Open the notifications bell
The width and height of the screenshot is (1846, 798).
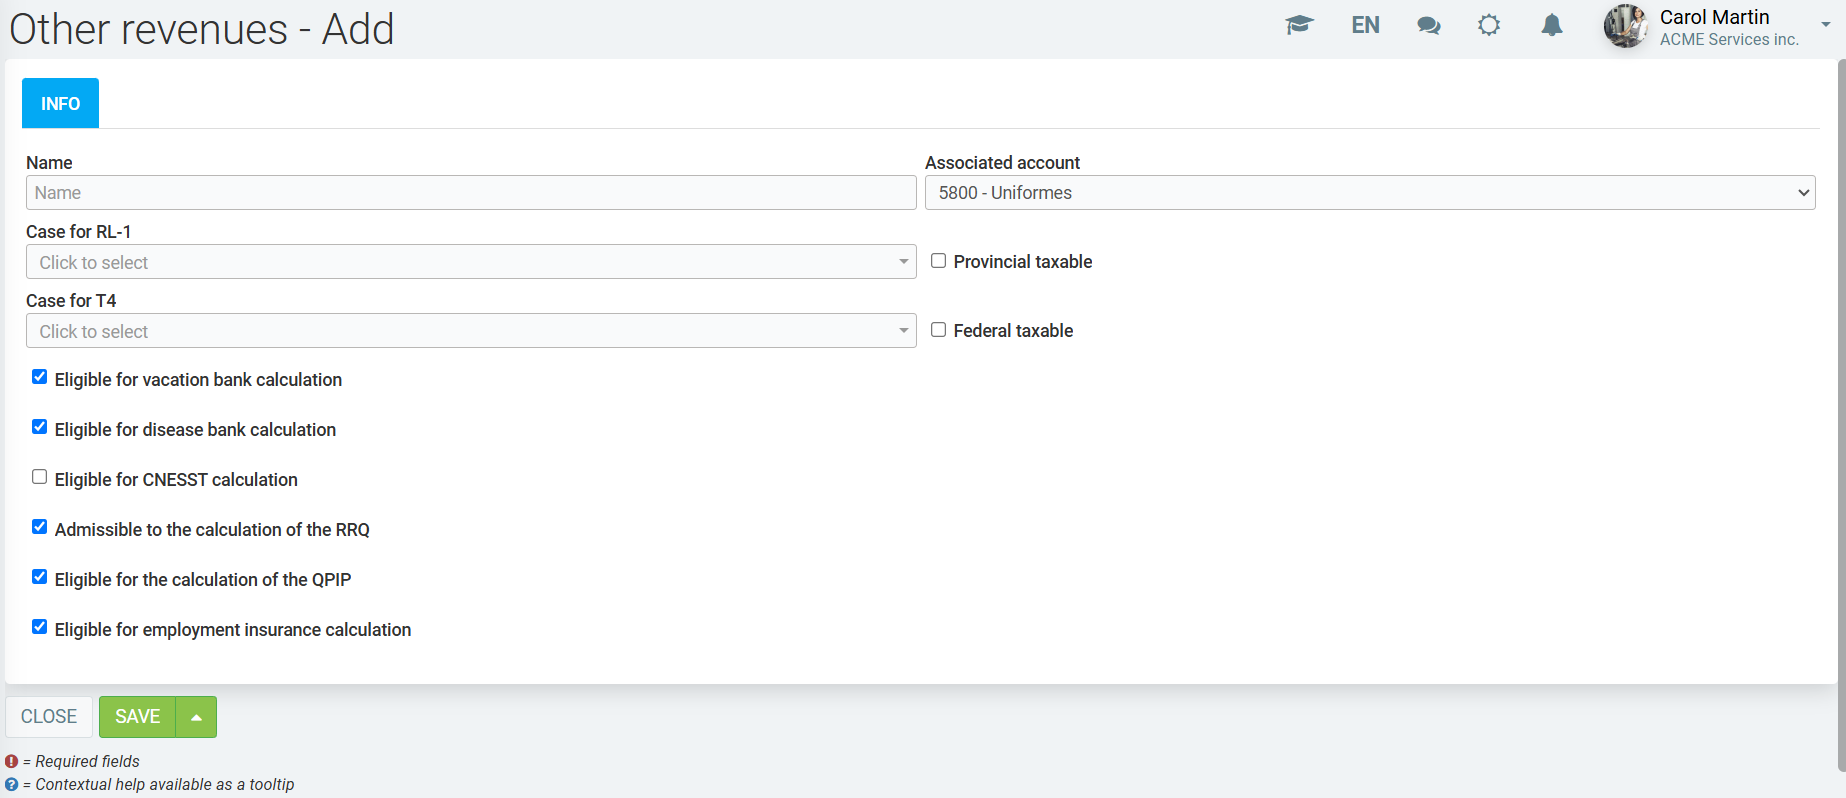point(1551,25)
